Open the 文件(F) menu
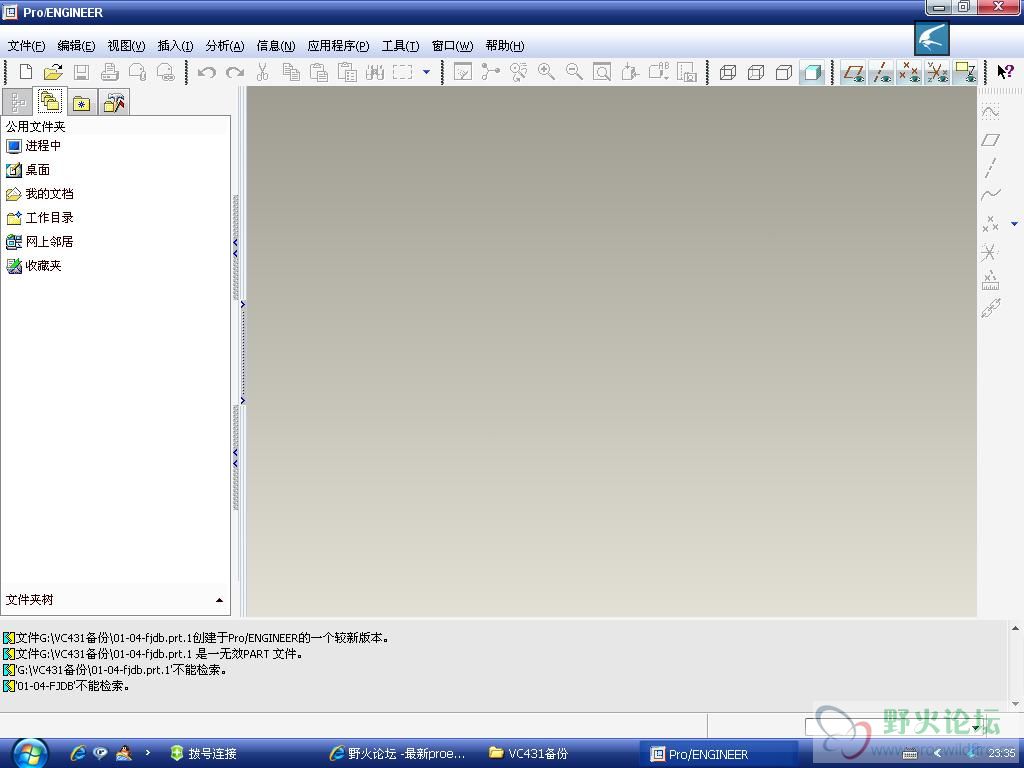Screen dimensions: 1024x768 click(x=26, y=46)
